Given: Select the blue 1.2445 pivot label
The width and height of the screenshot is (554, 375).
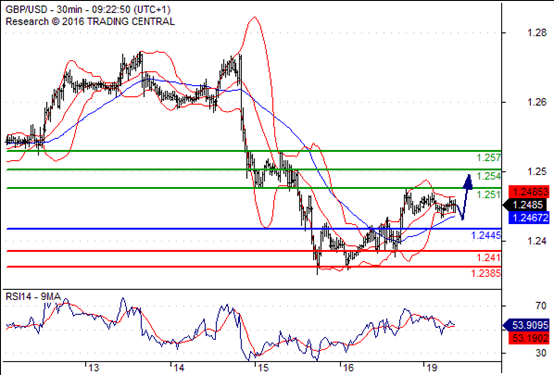Looking at the screenshot, I should click(x=486, y=235).
